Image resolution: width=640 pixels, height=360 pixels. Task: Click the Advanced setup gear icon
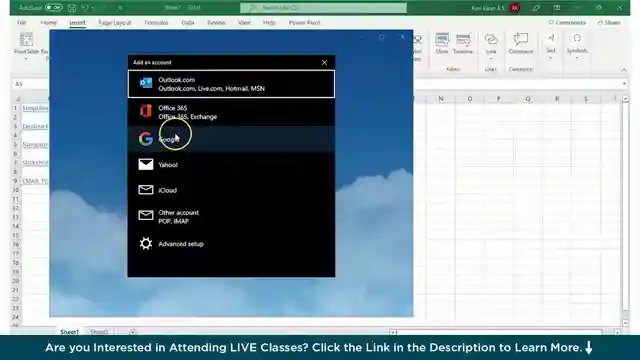146,244
